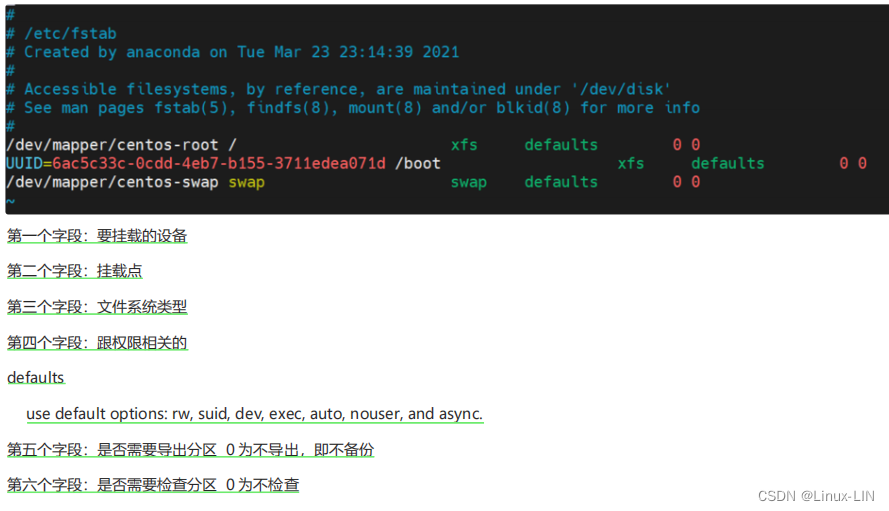Select the 'Accessible filesystems' comment line
This screenshot has width=889, height=511.
coord(347,89)
